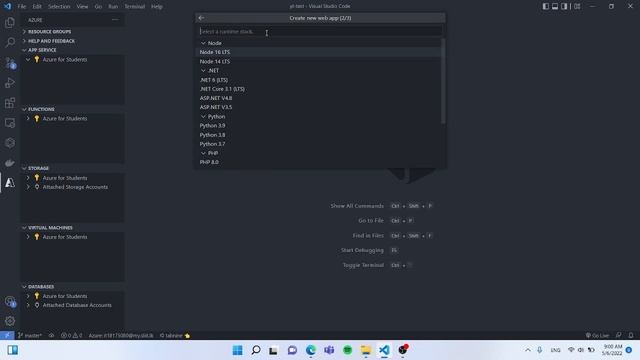The image size is (640, 360).
Task: Open the Remote Explorer view
Action: [x=10, y=123]
